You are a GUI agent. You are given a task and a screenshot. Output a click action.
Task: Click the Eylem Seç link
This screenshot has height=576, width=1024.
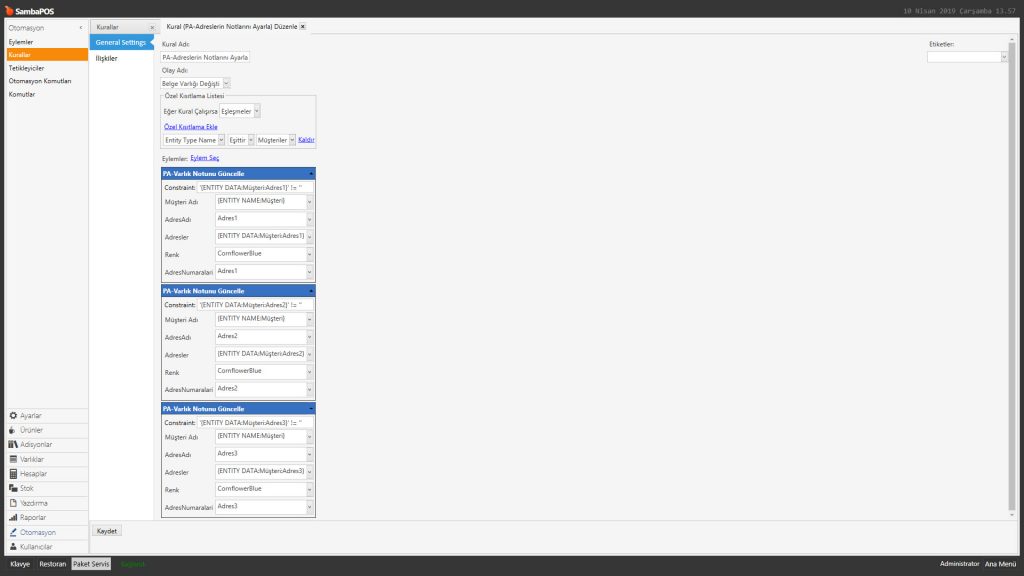[204, 158]
